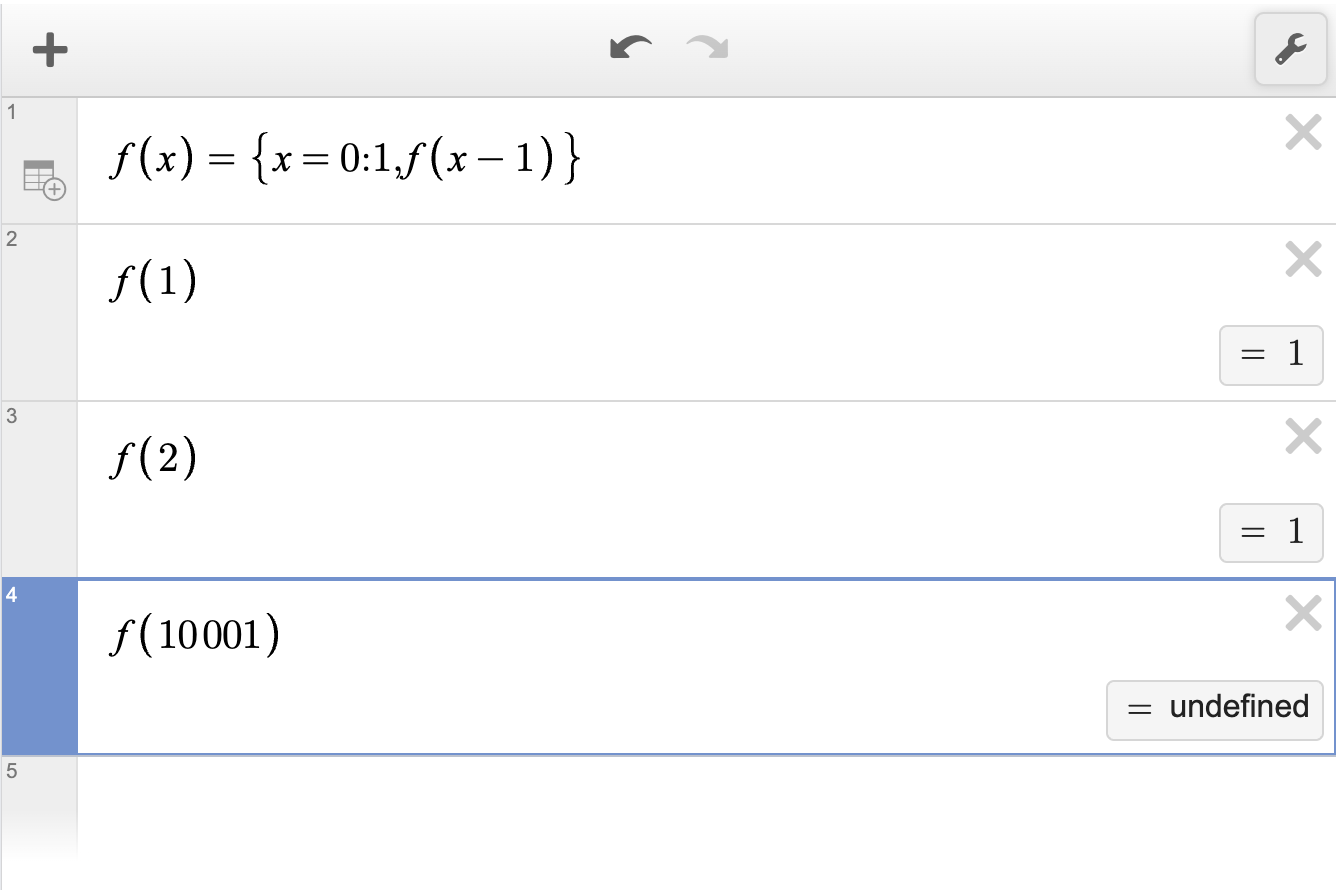The width and height of the screenshot is (1336, 890).
Task: Click the Undo arrow icon
Action: [630, 48]
